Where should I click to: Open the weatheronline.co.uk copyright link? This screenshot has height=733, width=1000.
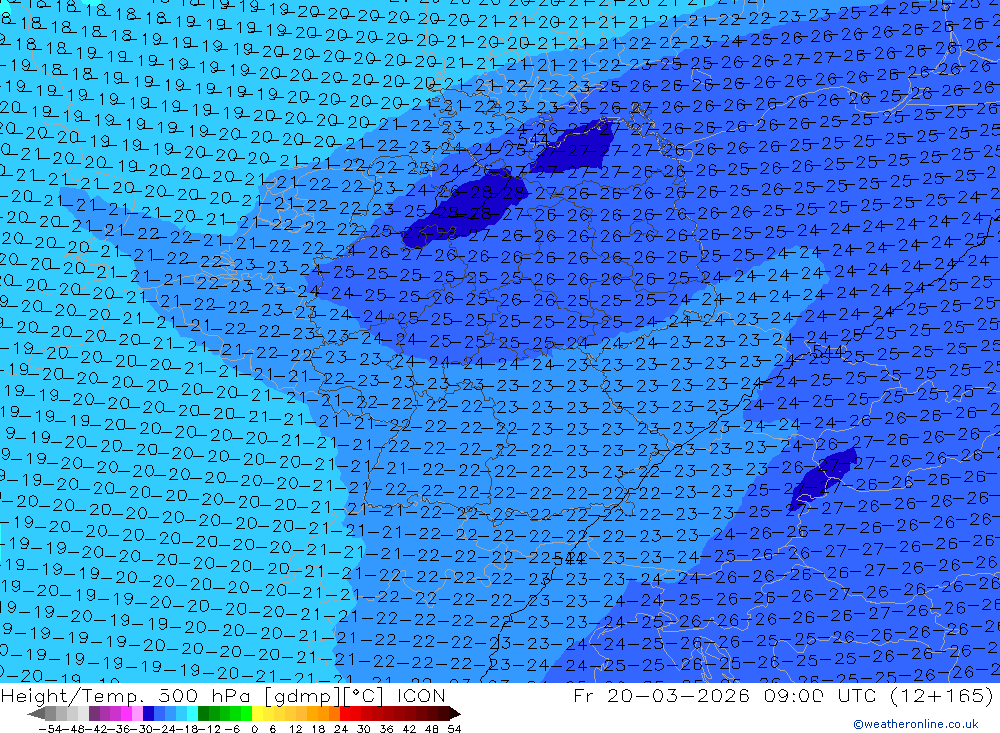click(915, 724)
